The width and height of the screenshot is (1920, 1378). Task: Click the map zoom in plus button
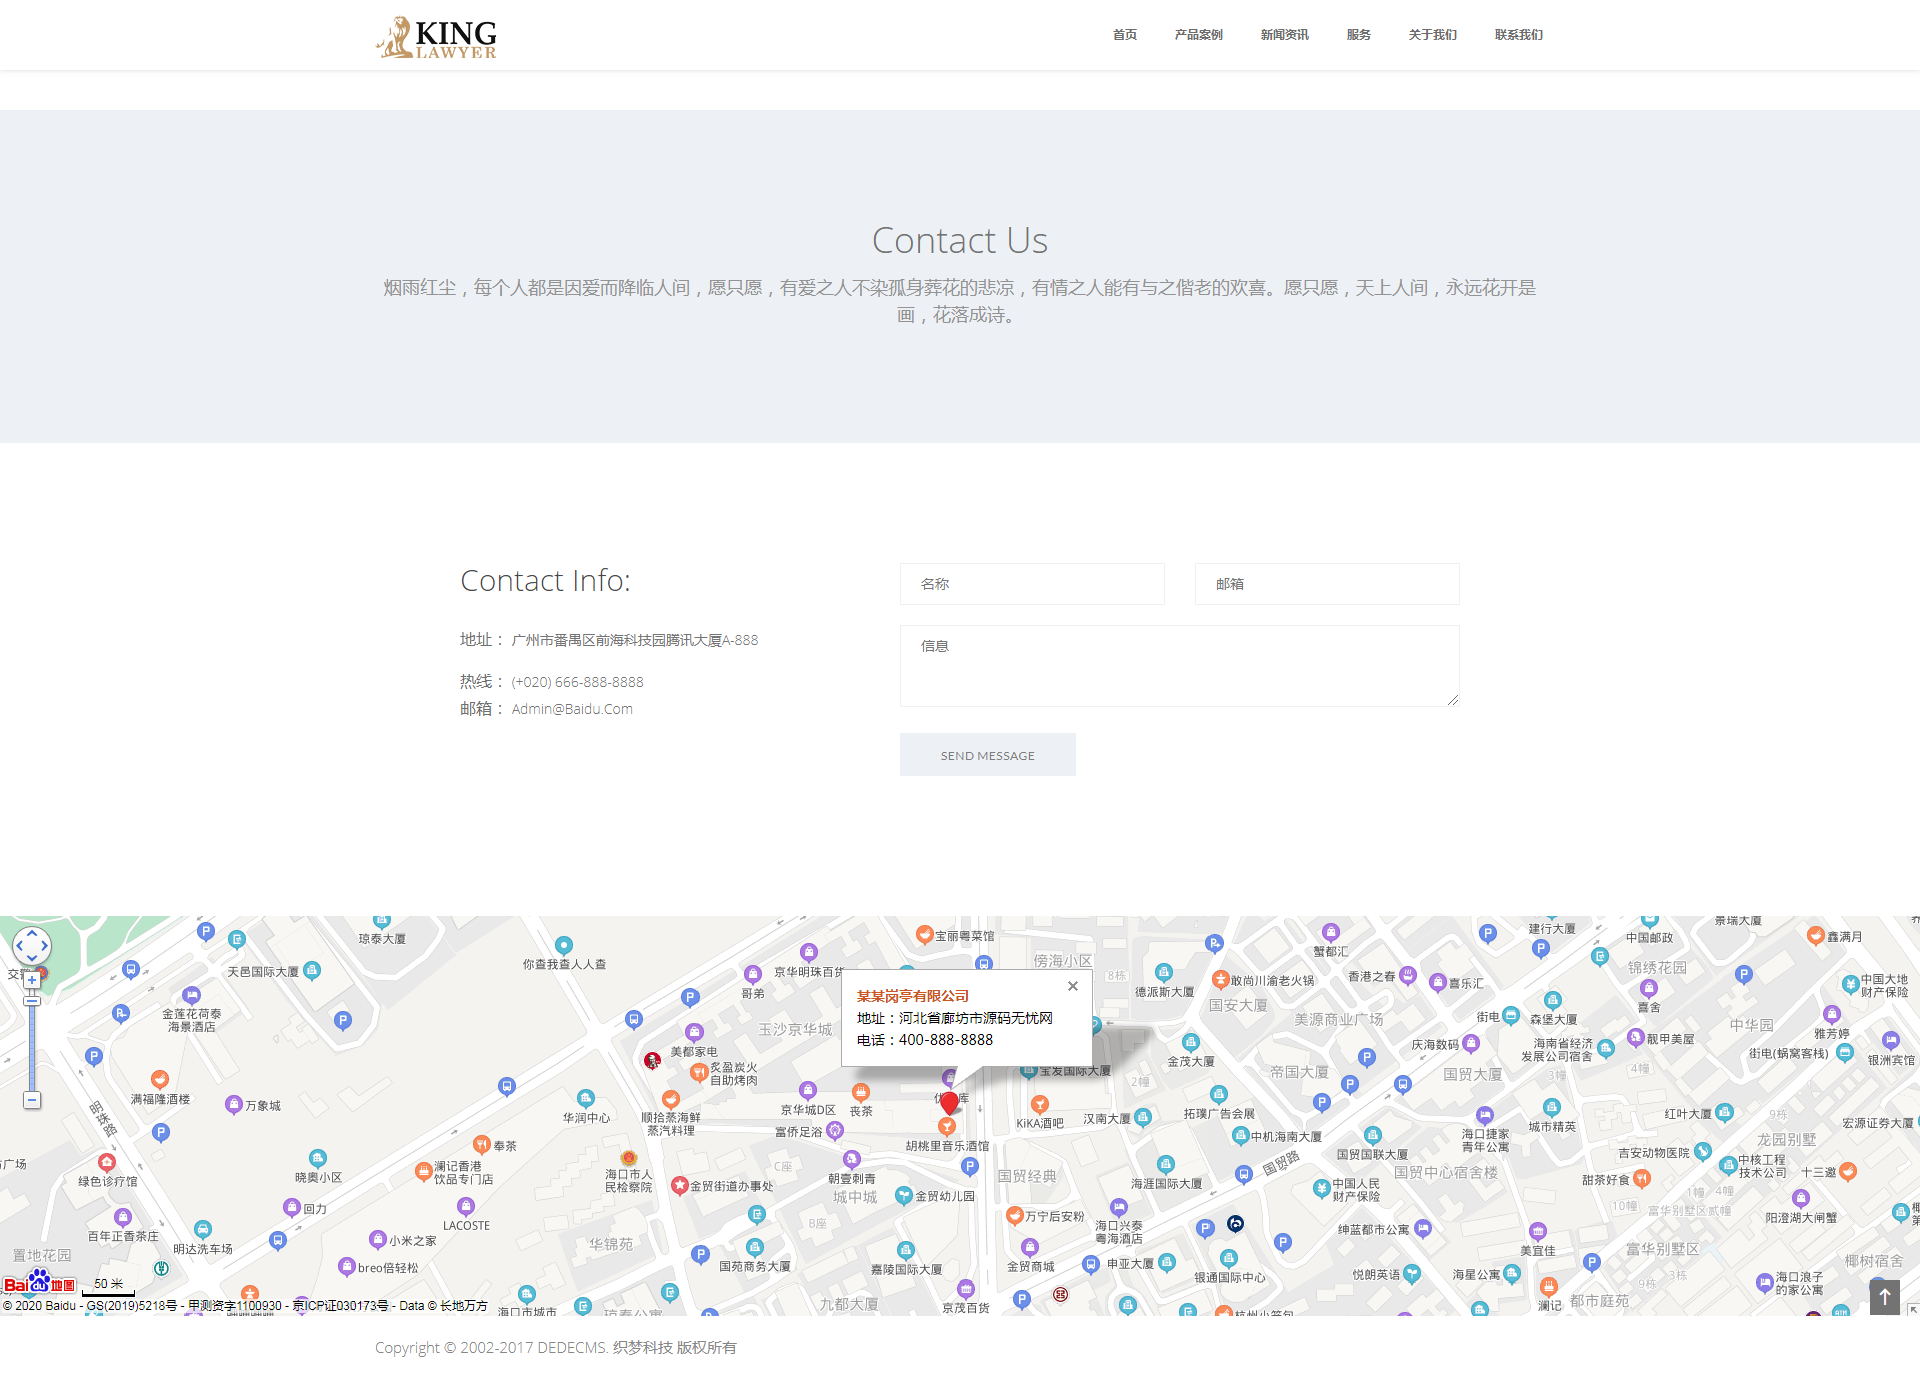coord(32,980)
